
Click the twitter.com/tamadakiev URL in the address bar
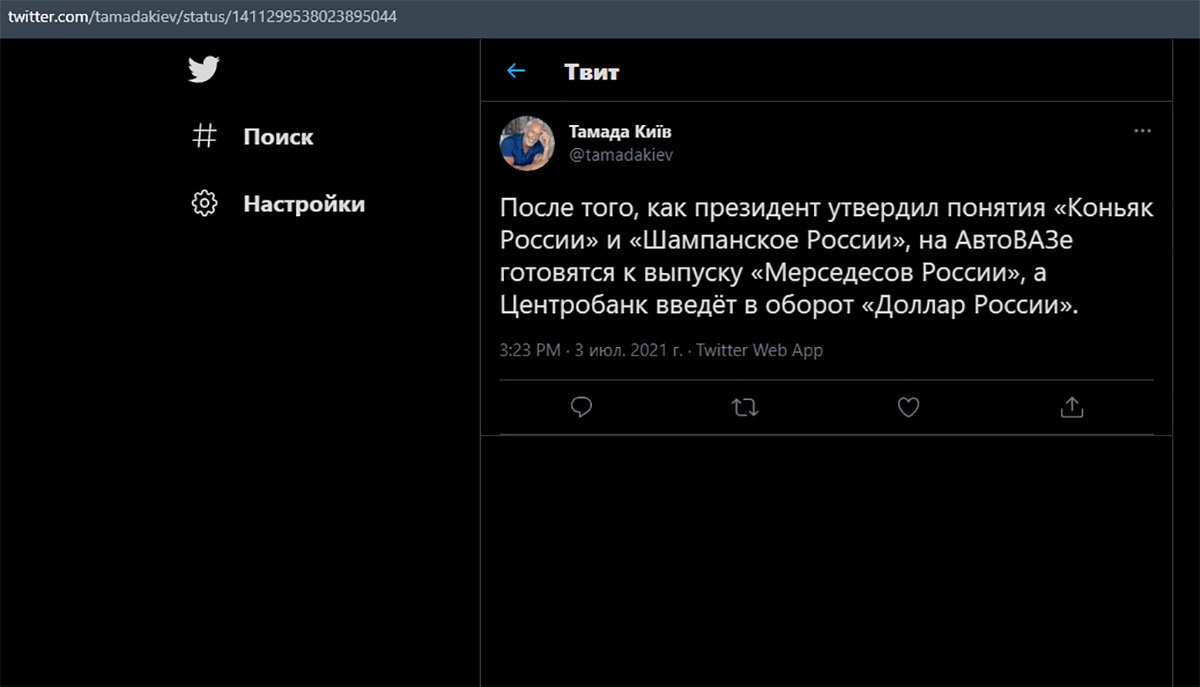point(203,16)
